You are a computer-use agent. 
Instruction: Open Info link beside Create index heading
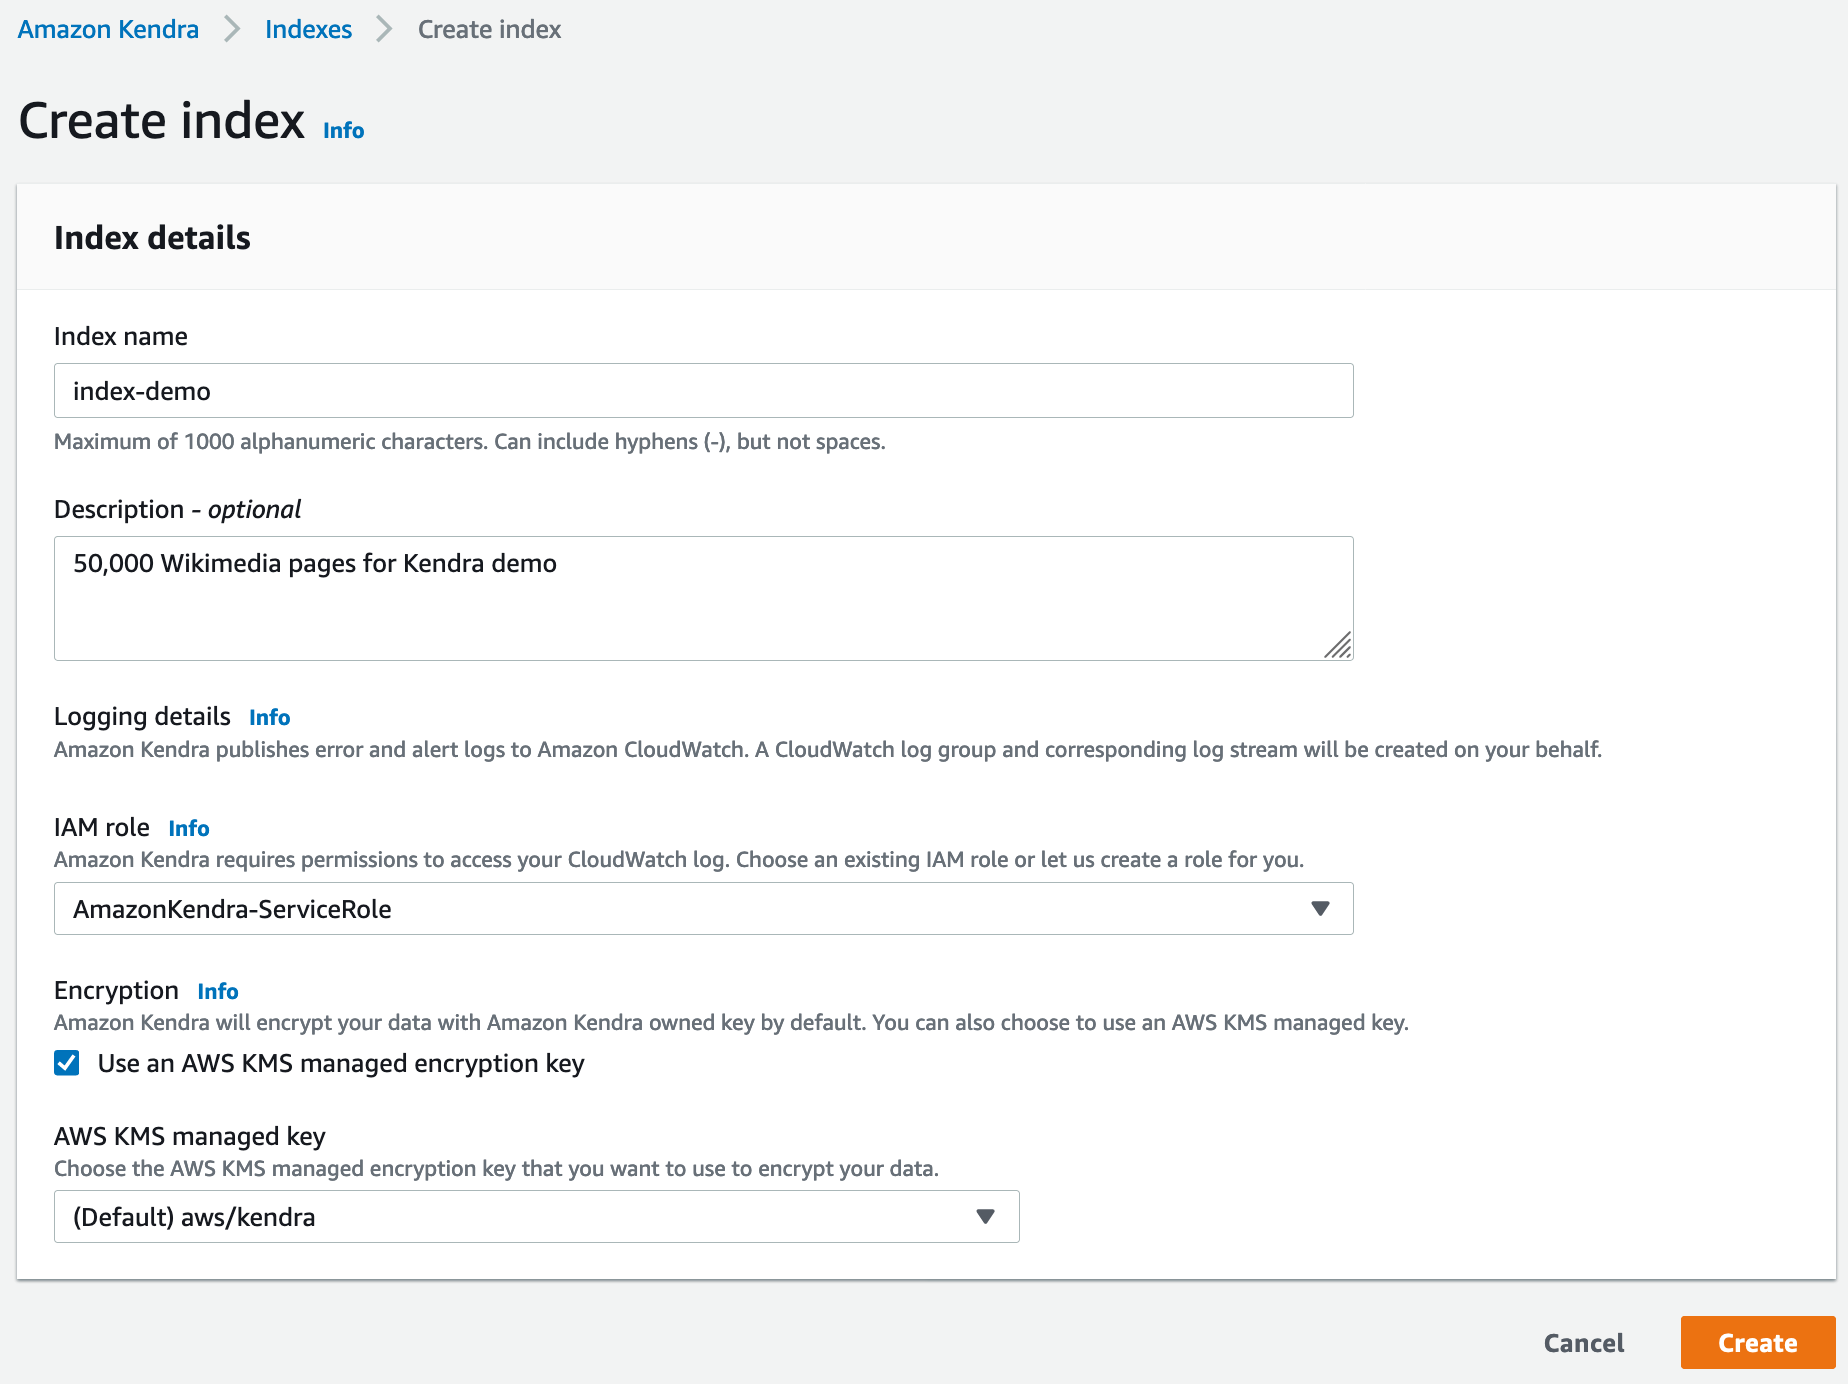point(343,130)
